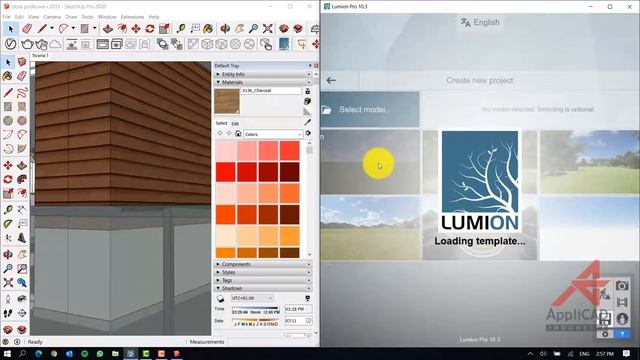This screenshot has width=640, height=360.
Task: Click the create material icon
Action: (307, 101)
